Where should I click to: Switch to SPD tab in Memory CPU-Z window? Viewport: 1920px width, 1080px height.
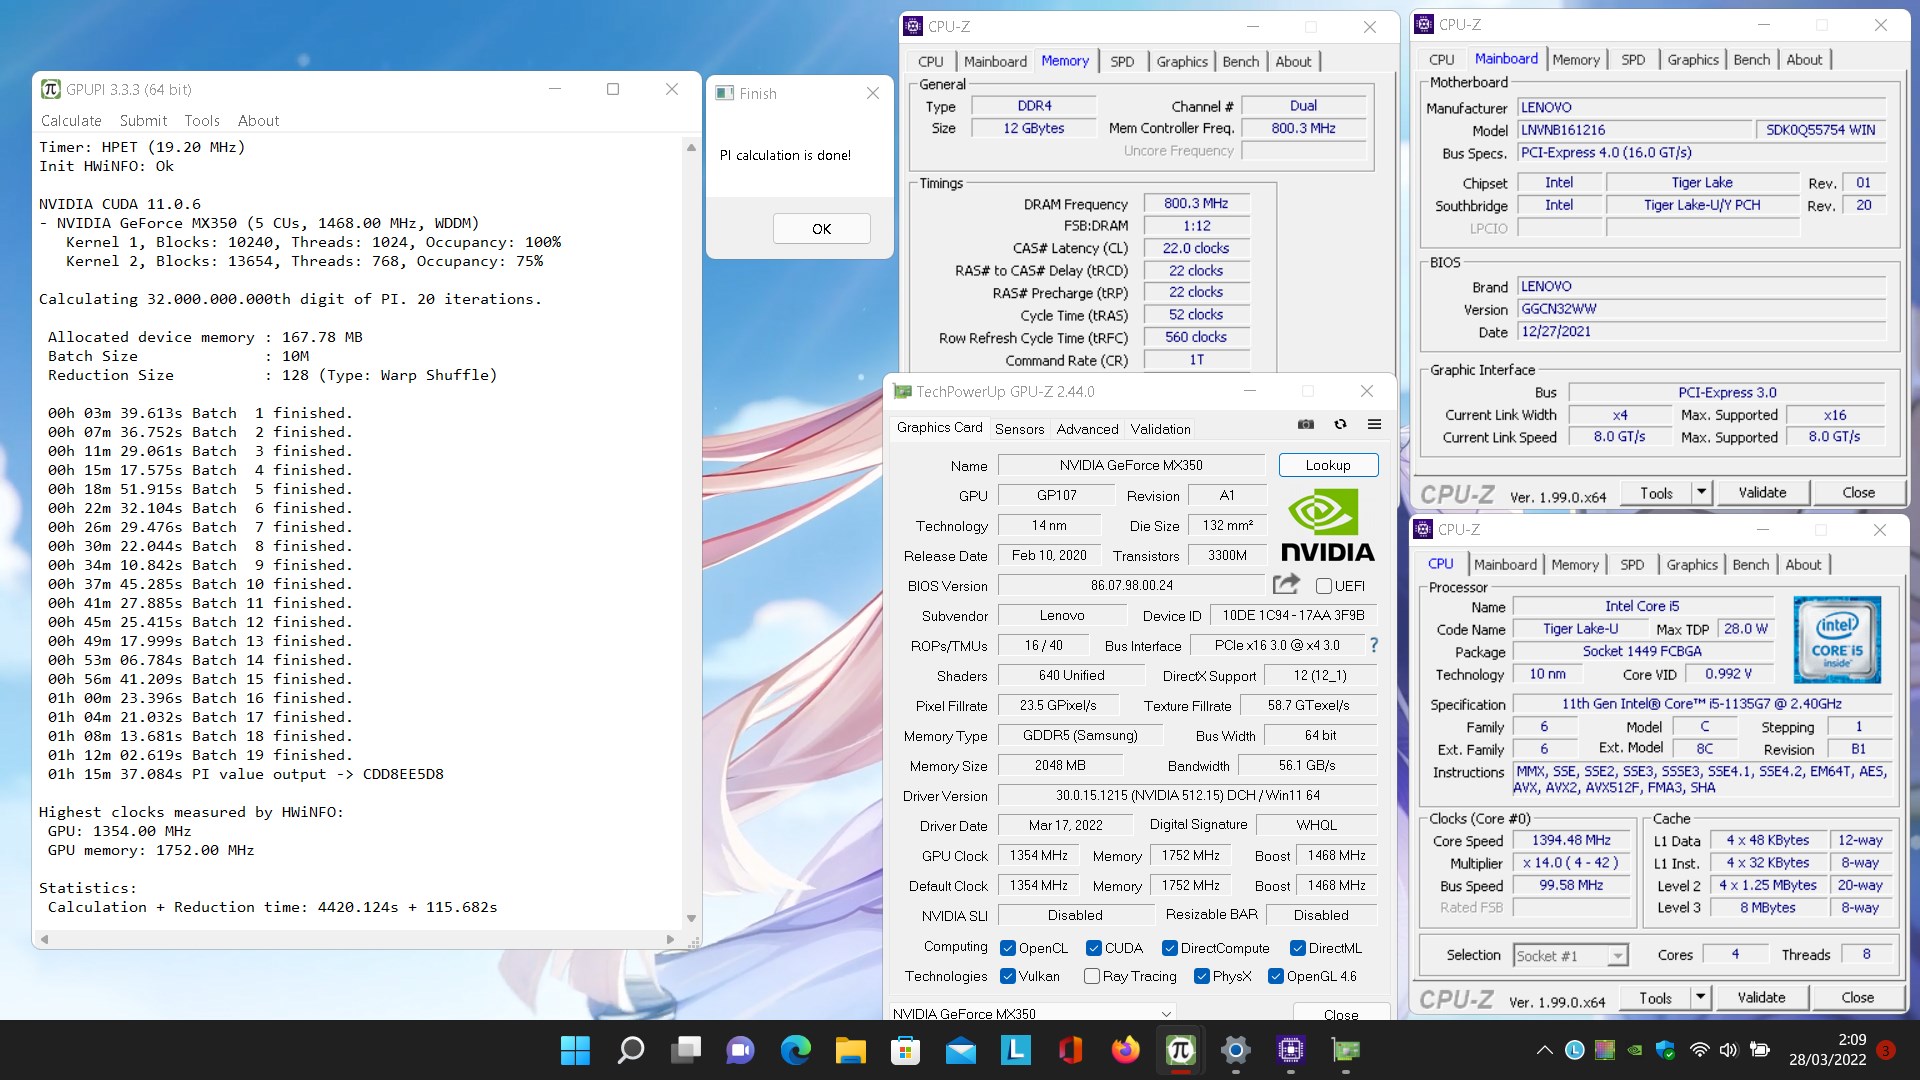pyautogui.click(x=1122, y=61)
